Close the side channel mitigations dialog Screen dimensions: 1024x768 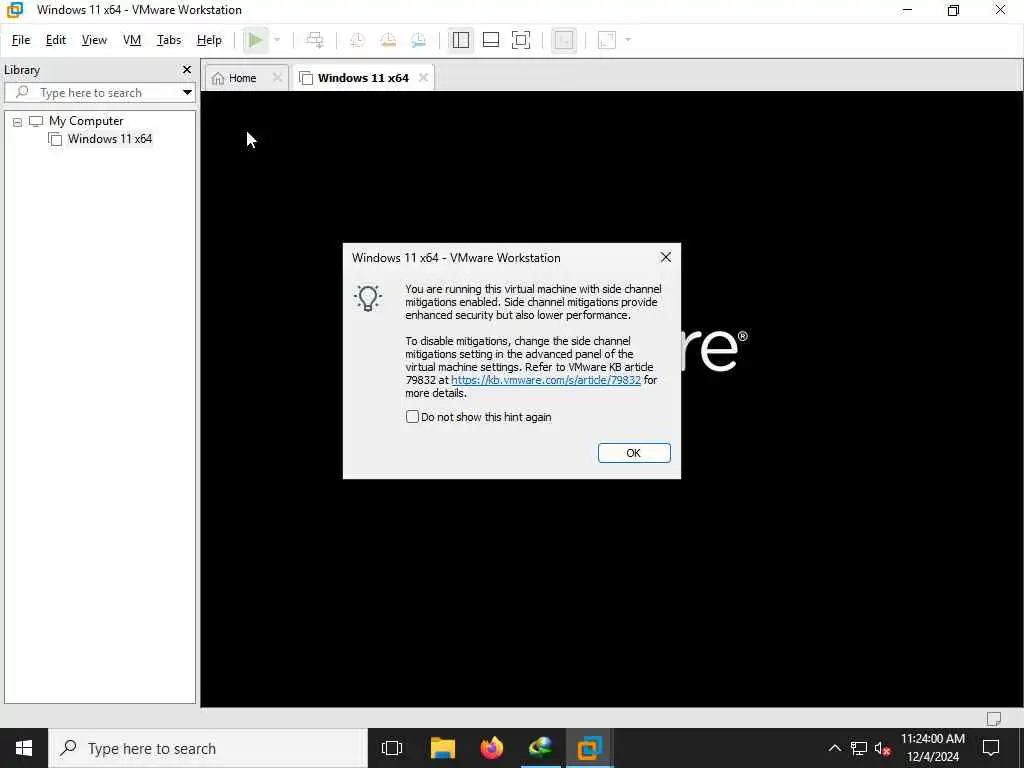pyautogui.click(x=665, y=257)
